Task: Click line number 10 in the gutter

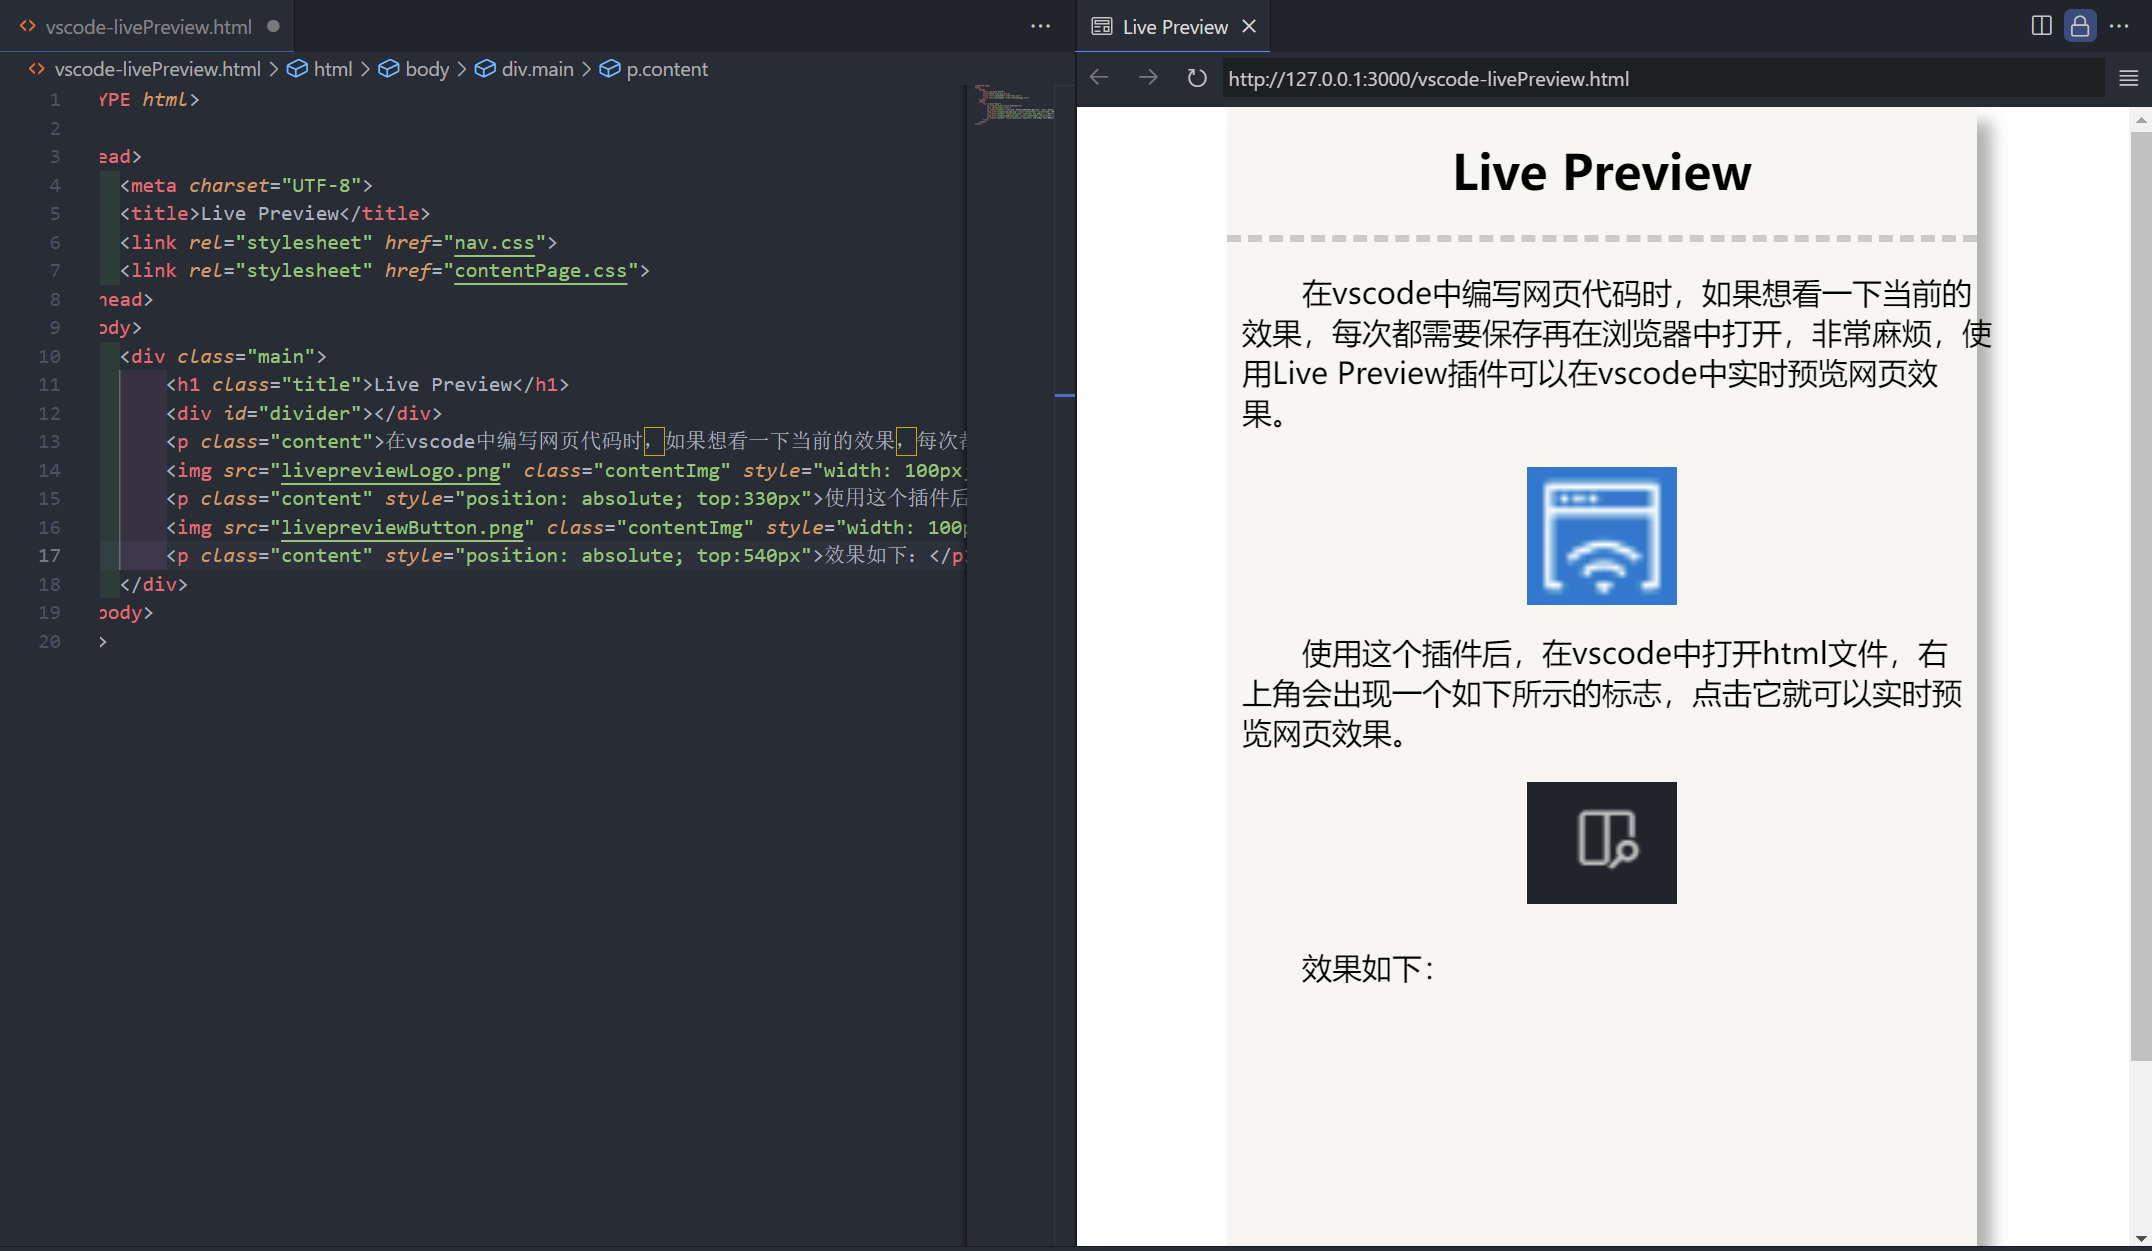Action: click(x=49, y=356)
